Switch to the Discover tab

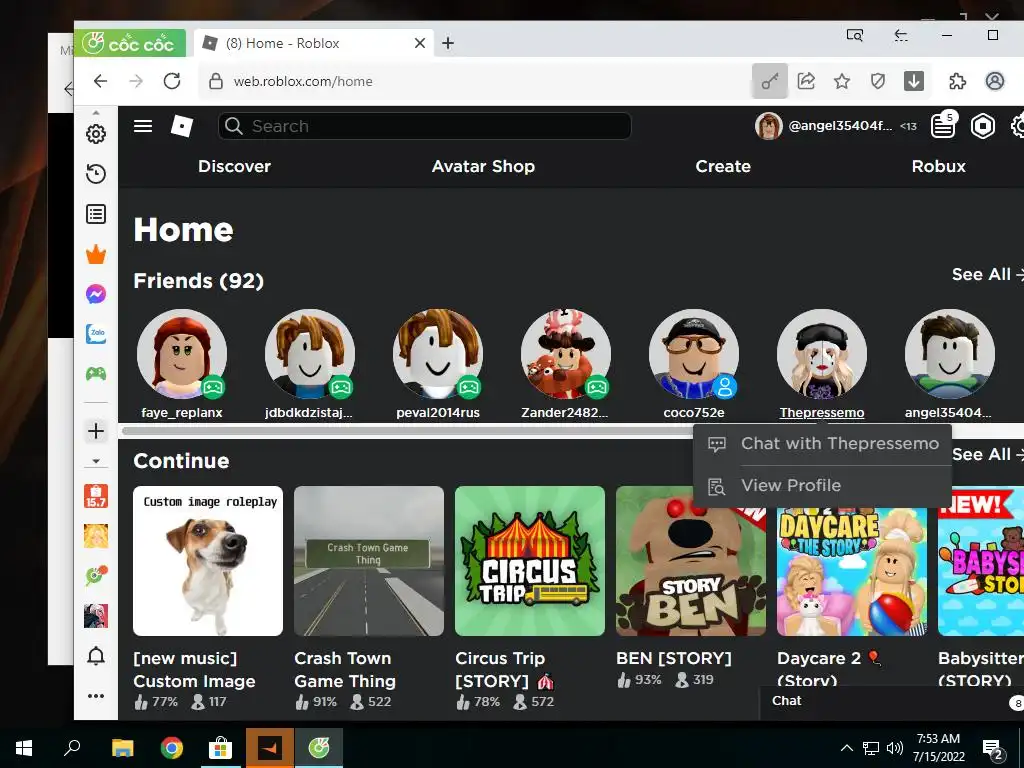tap(234, 167)
